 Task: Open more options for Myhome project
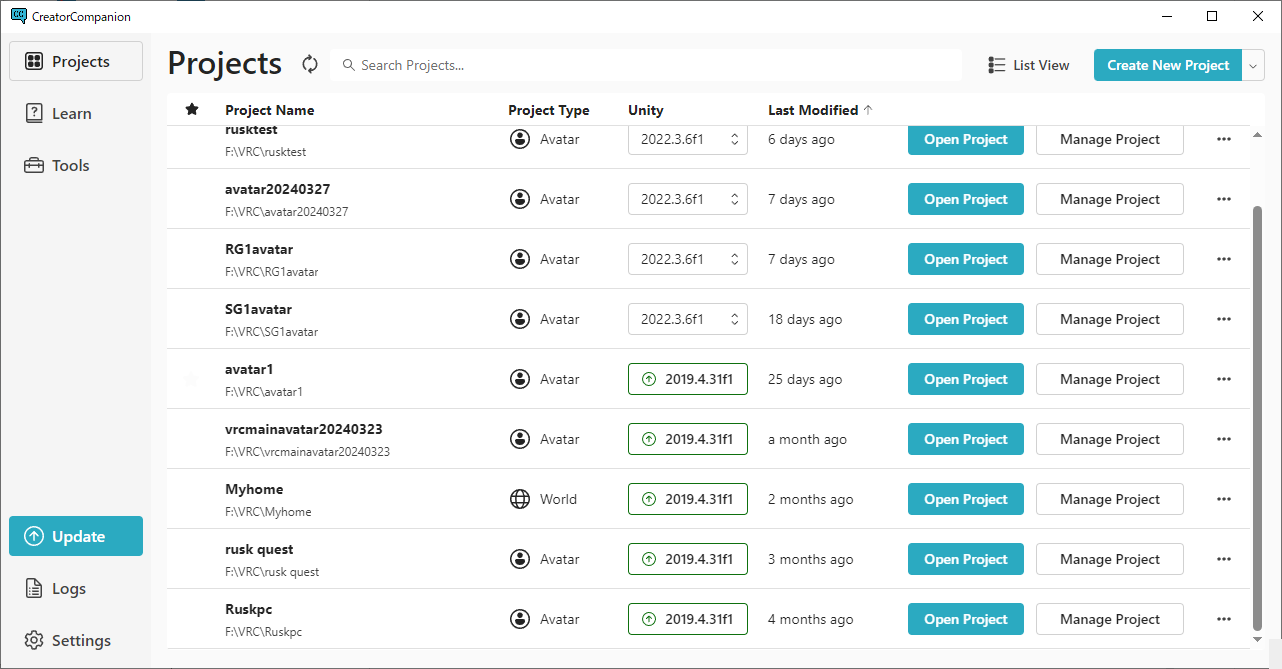point(1224,499)
